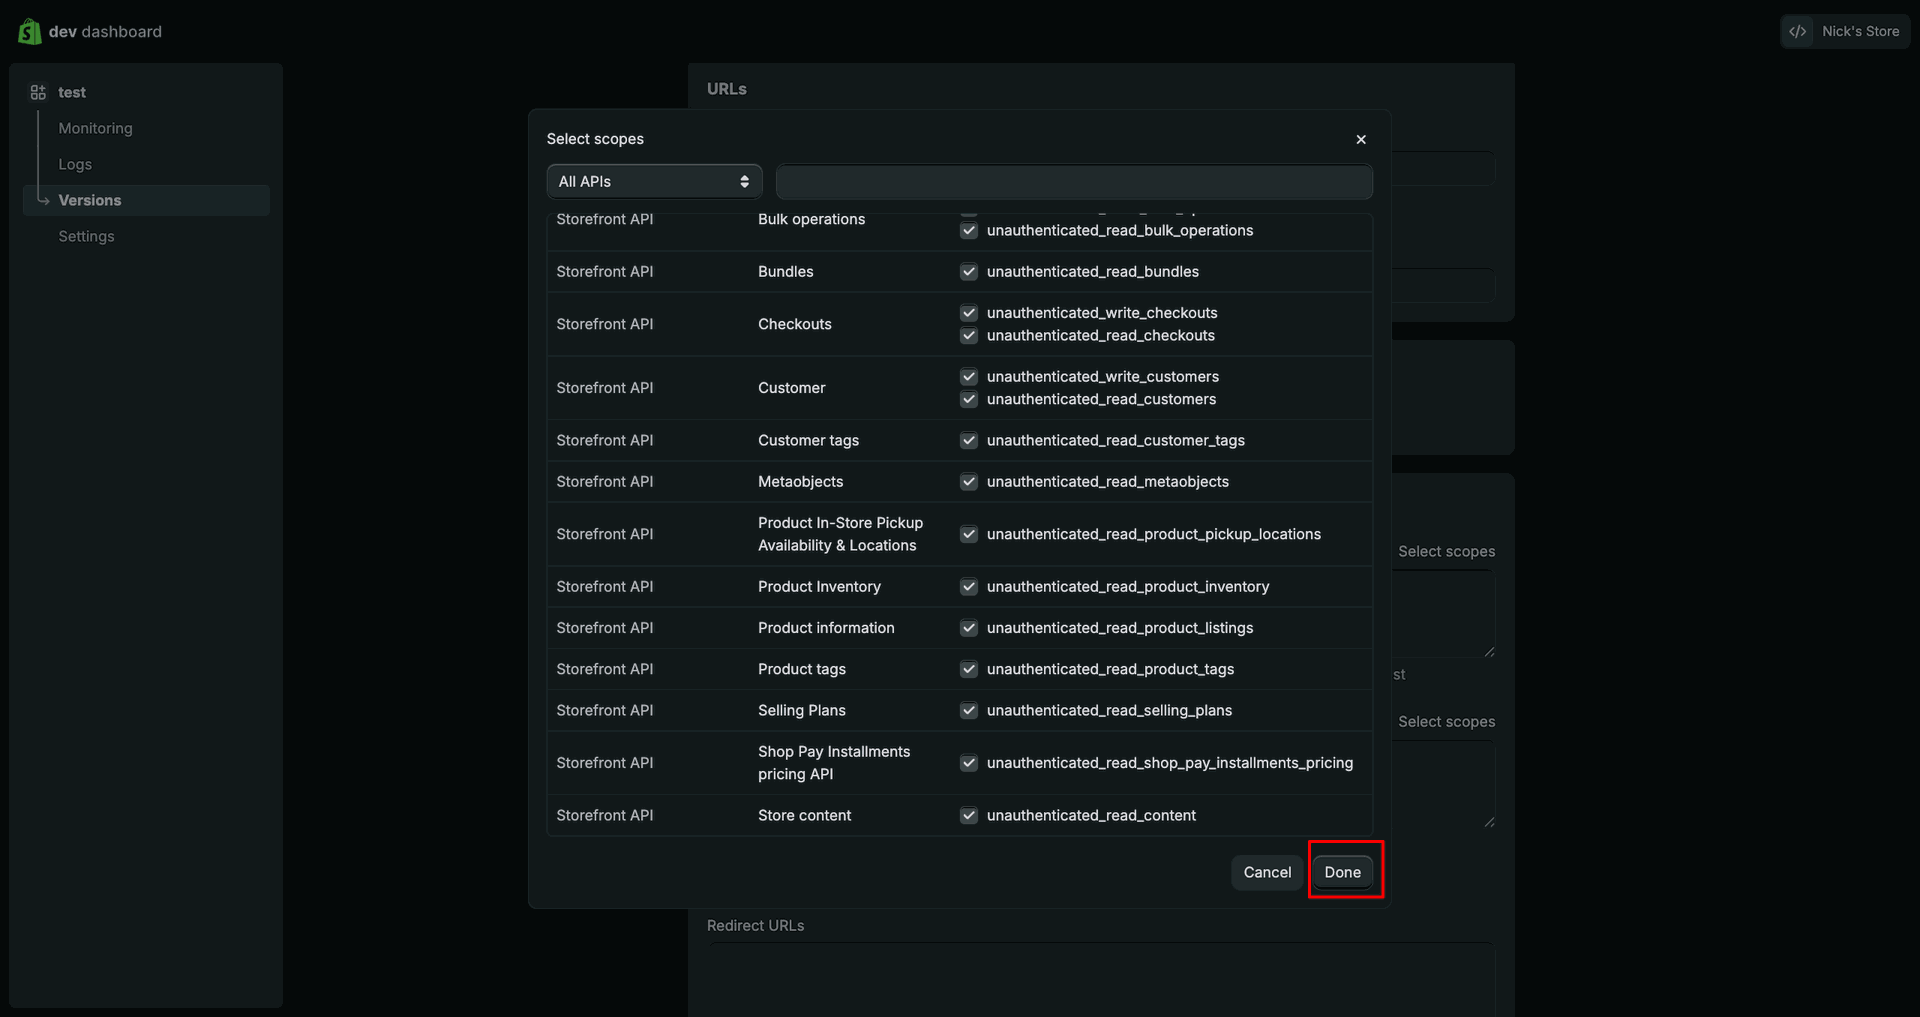Toggle unauthenticated_write_checkouts checkbox

pos(969,313)
